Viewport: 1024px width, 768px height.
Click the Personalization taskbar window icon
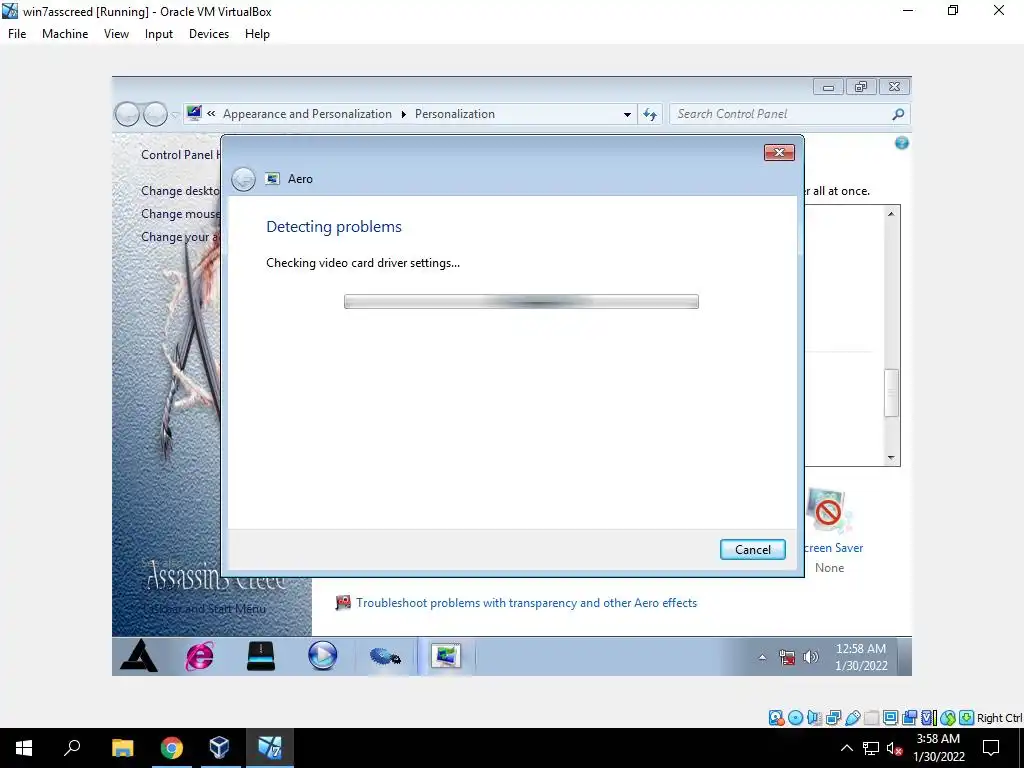446,656
